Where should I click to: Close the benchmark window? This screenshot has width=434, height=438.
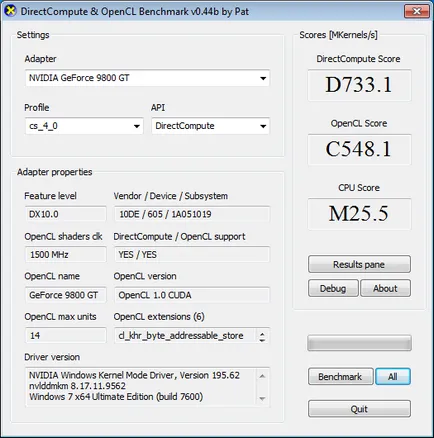coord(416,11)
